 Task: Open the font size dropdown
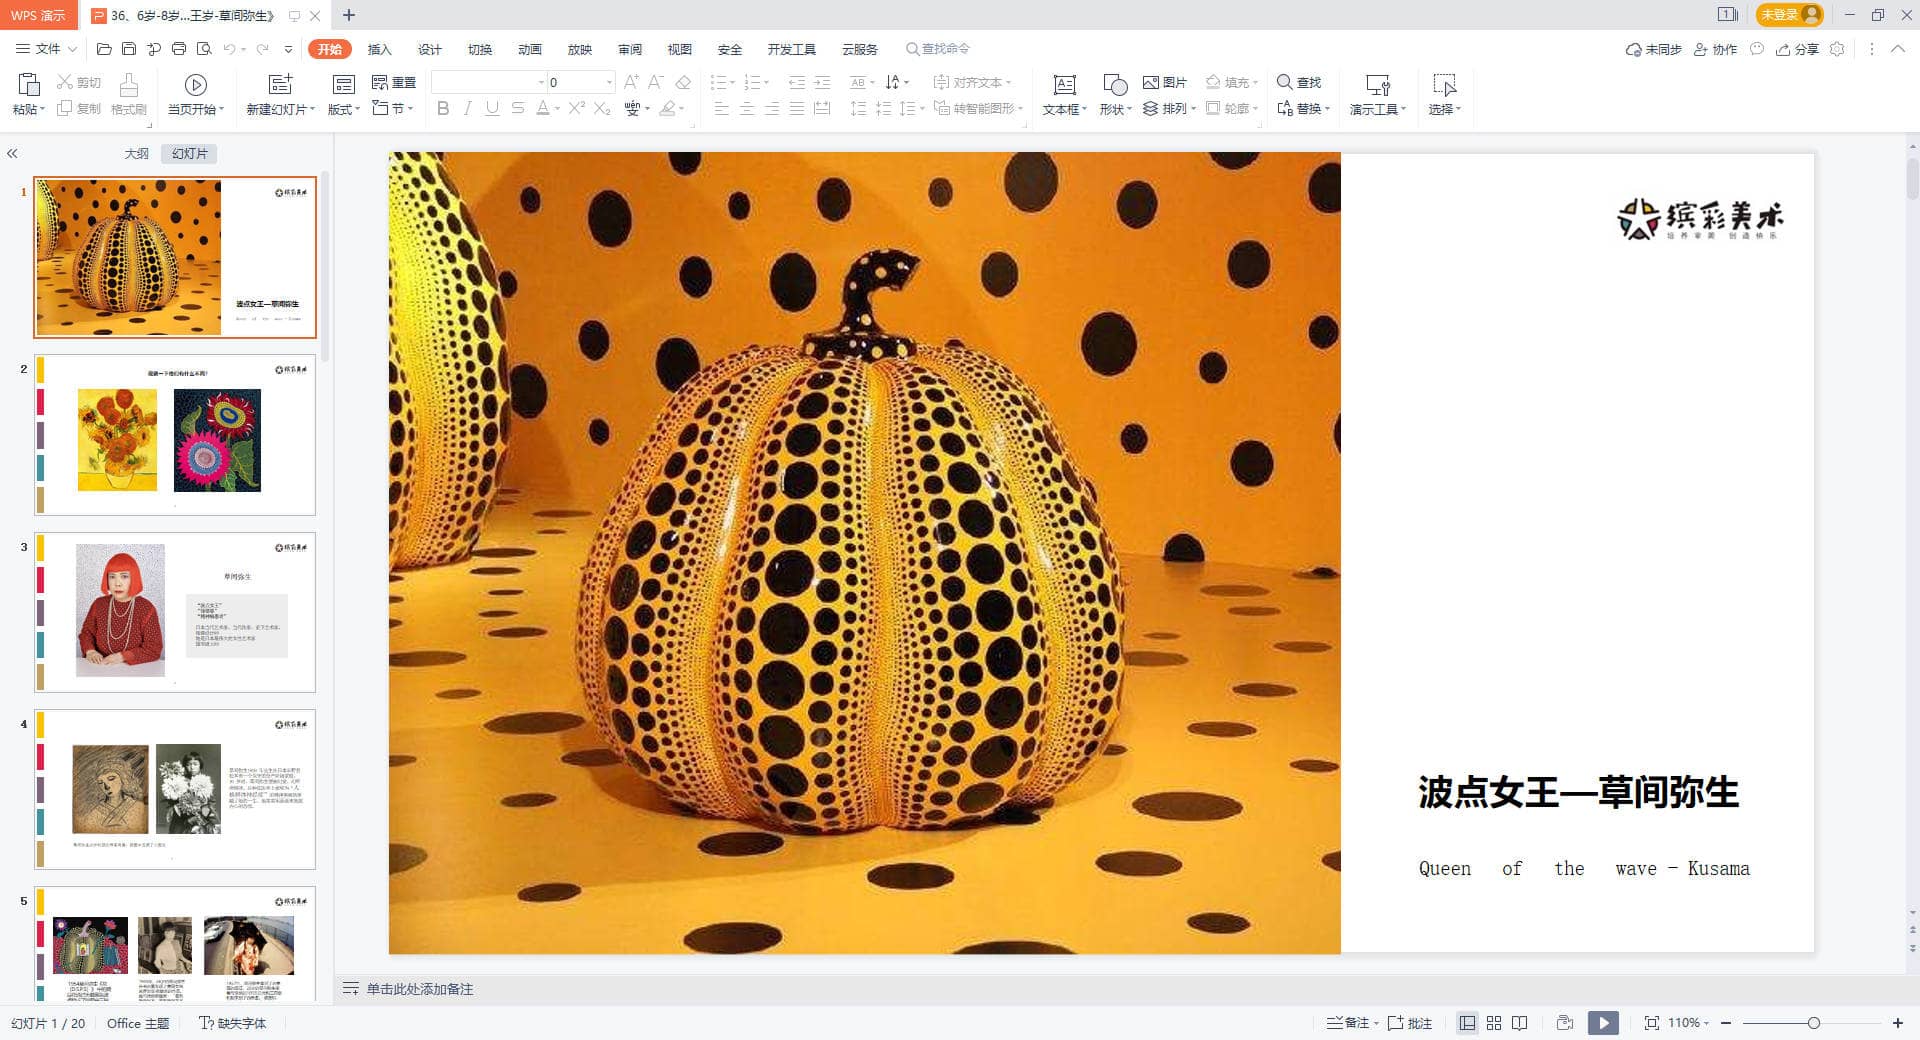click(x=609, y=82)
